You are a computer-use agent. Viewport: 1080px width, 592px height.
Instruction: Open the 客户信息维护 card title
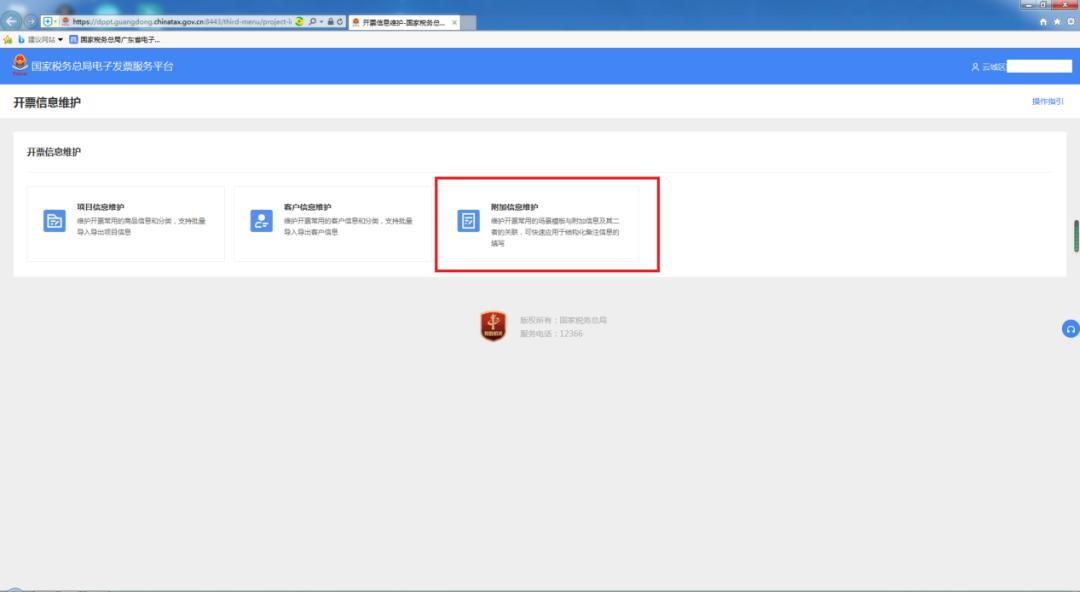tap(307, 207)
